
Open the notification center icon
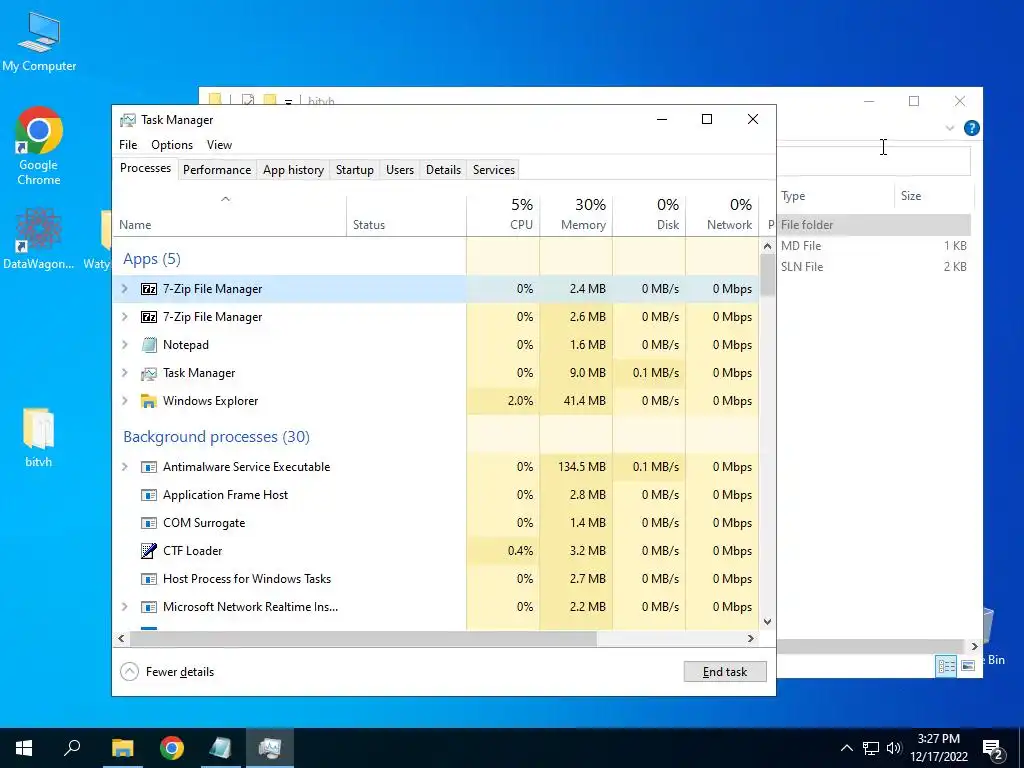coord(993,749)
